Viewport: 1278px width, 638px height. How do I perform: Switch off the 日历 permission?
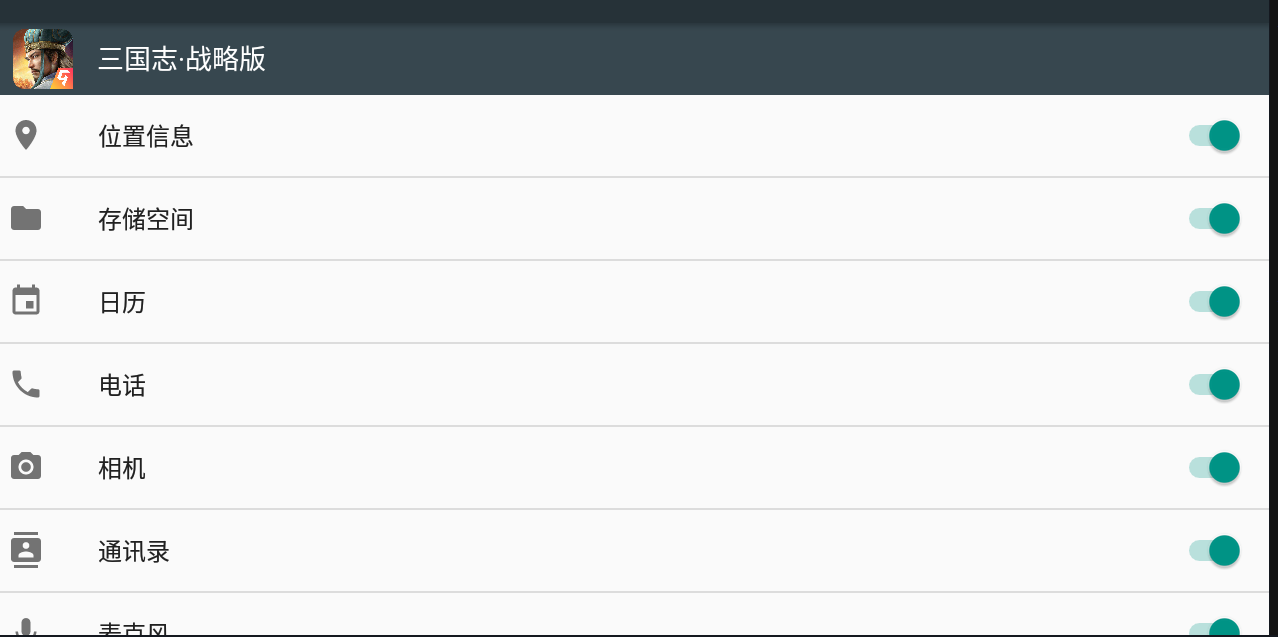tap(1214, 301)
